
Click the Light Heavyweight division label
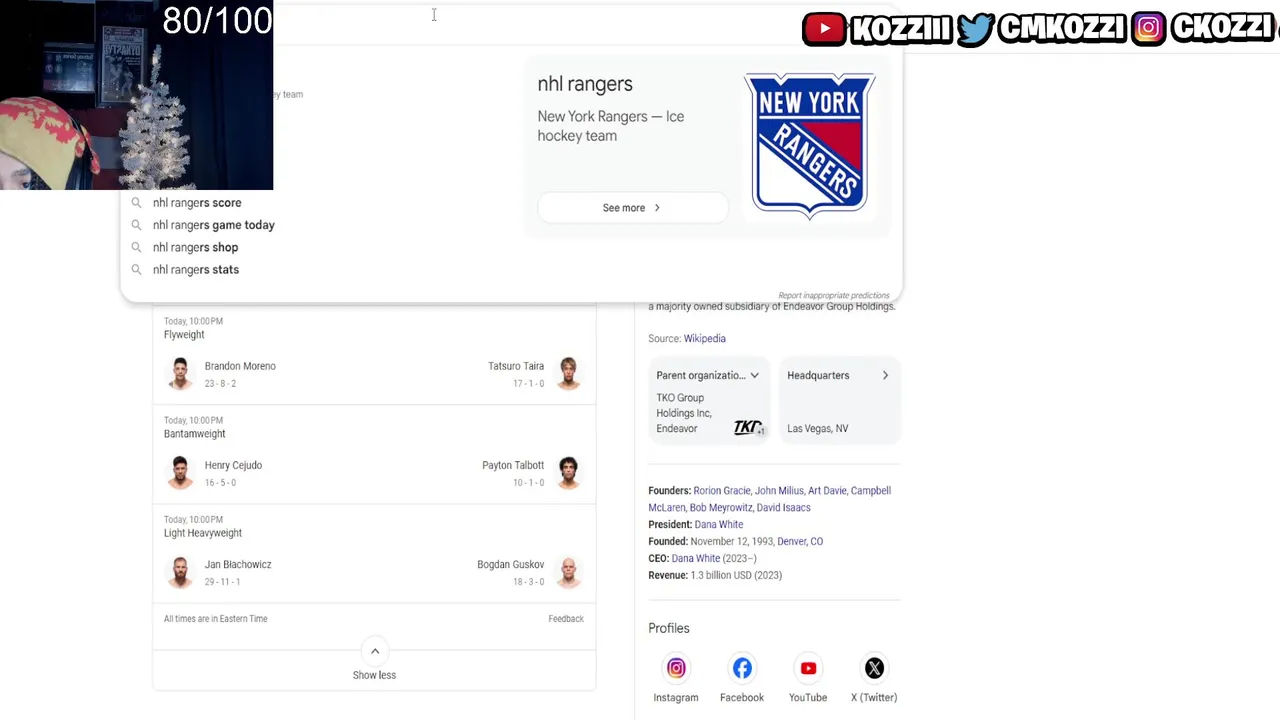203,533
